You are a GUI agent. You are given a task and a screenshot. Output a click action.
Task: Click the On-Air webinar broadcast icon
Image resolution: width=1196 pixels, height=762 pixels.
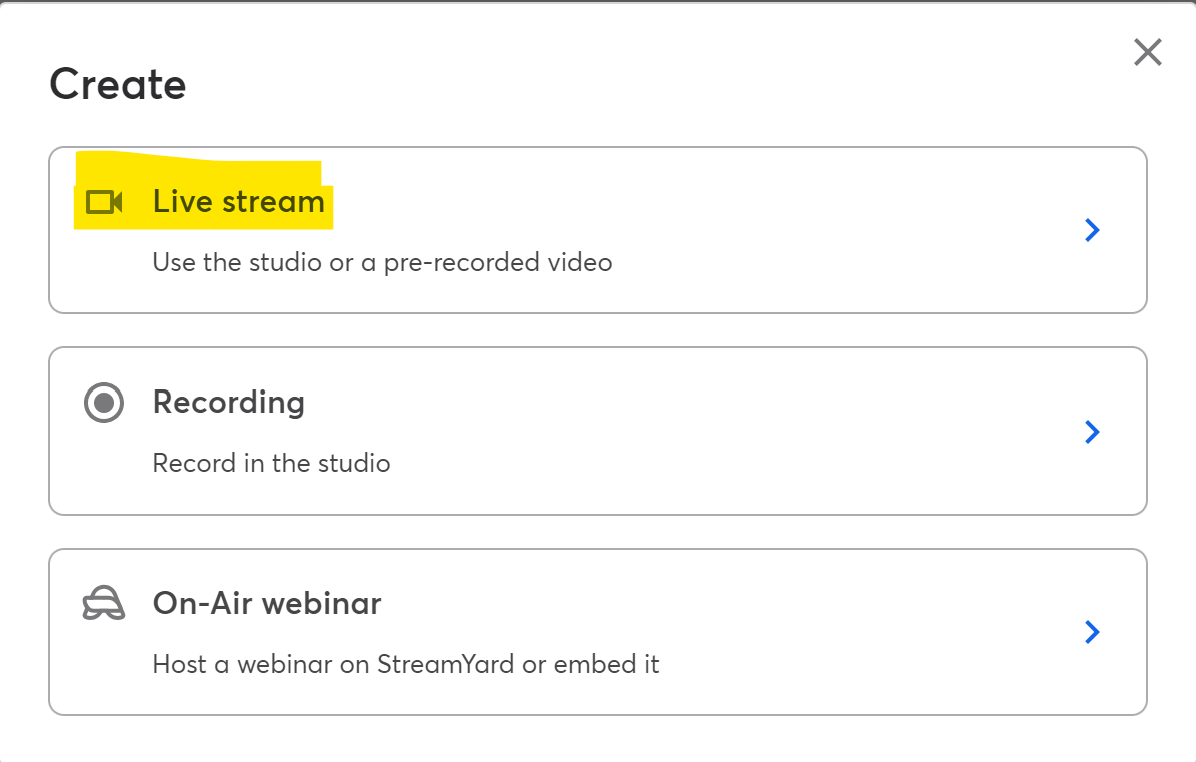104,603
